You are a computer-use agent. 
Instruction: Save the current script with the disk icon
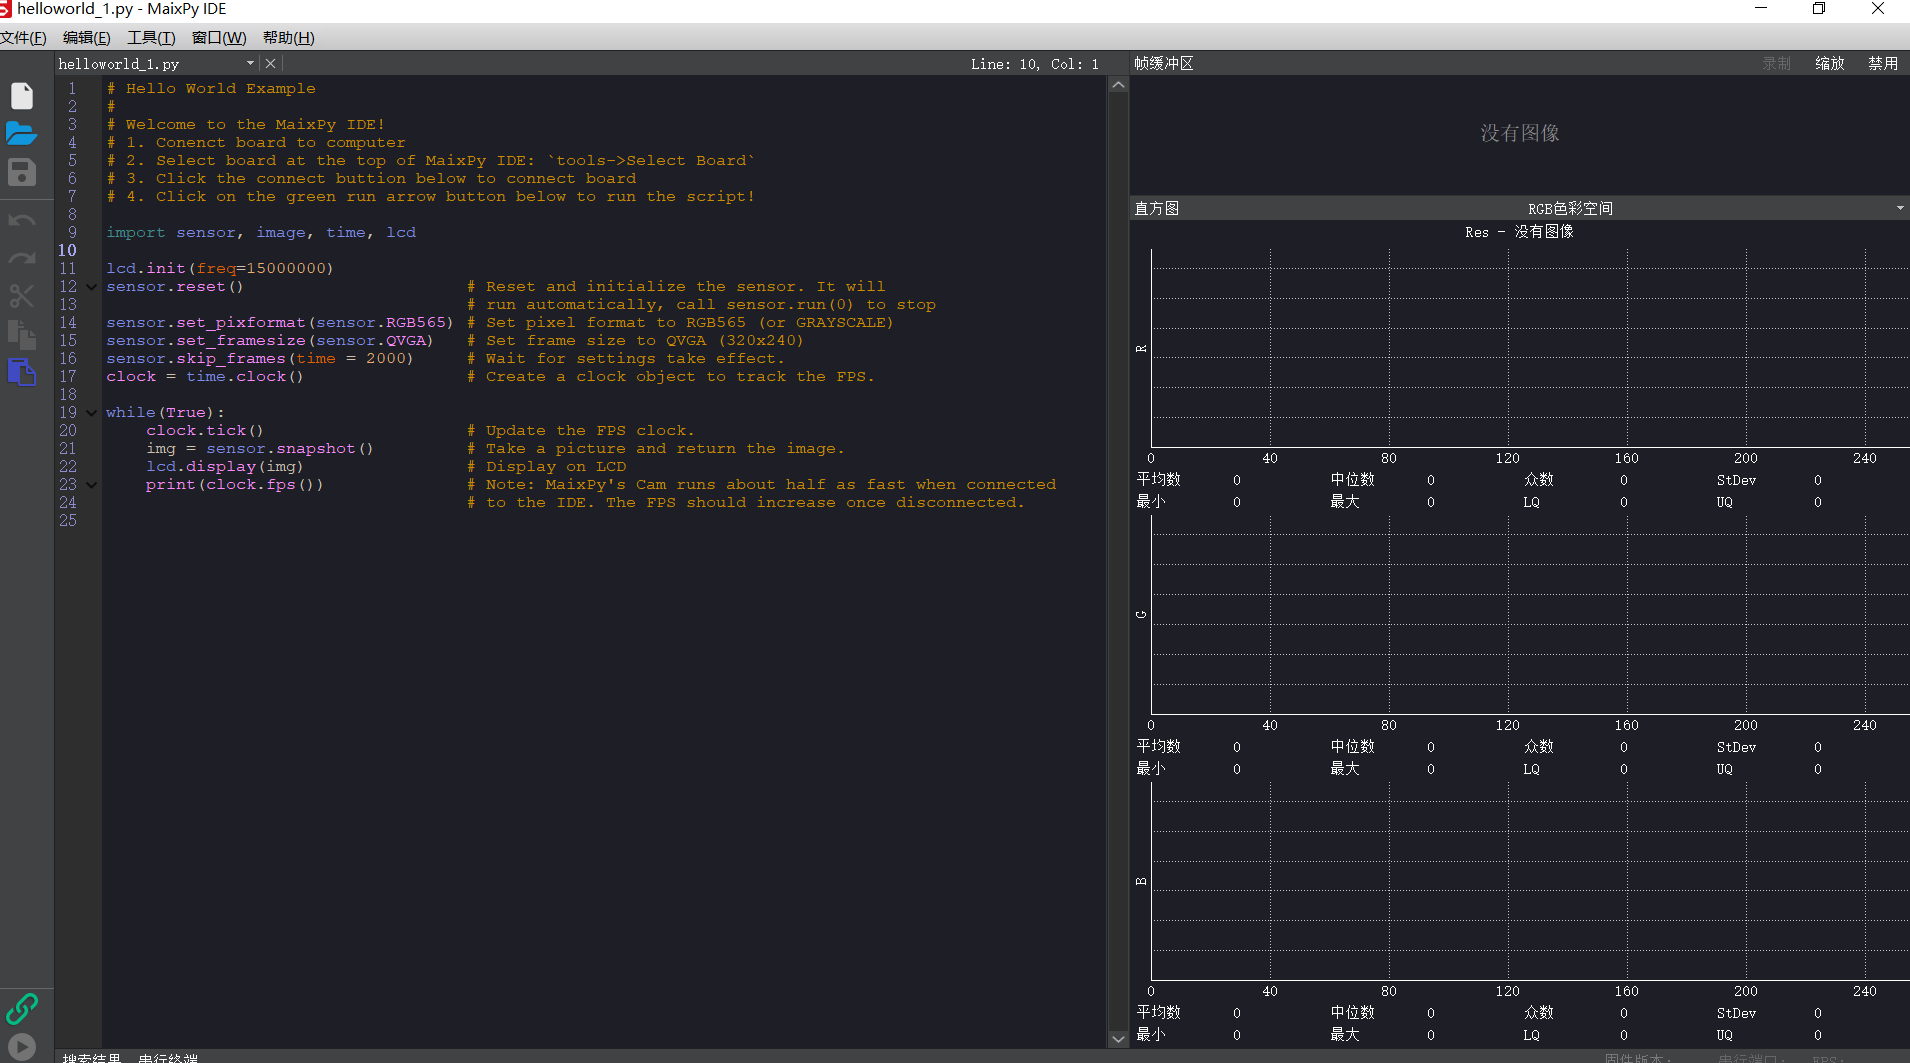click(22, 172)
